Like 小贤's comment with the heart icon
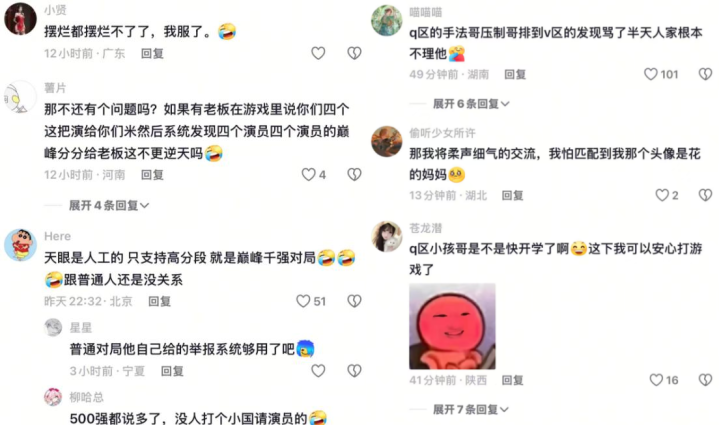Image resolution: width=719 pixels, height=425 pixels. pos(318,53)
